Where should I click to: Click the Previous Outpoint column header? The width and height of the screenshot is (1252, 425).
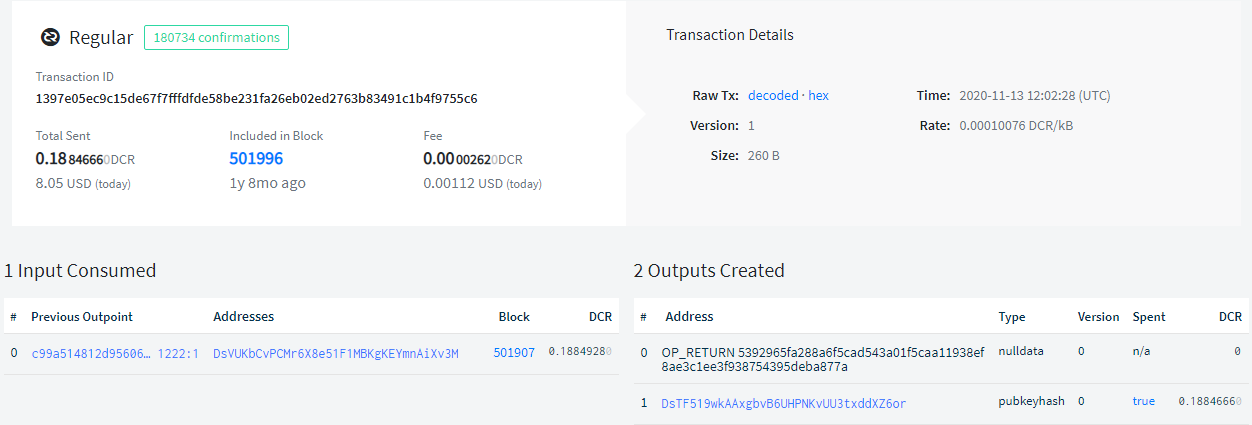pos(82,316)
